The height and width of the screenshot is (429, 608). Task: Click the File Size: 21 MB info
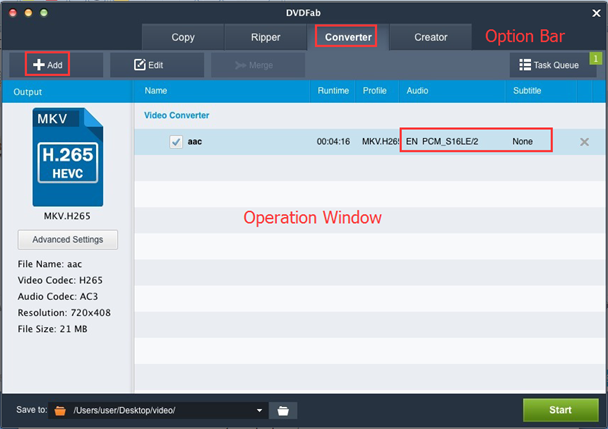tap(52, 329)
